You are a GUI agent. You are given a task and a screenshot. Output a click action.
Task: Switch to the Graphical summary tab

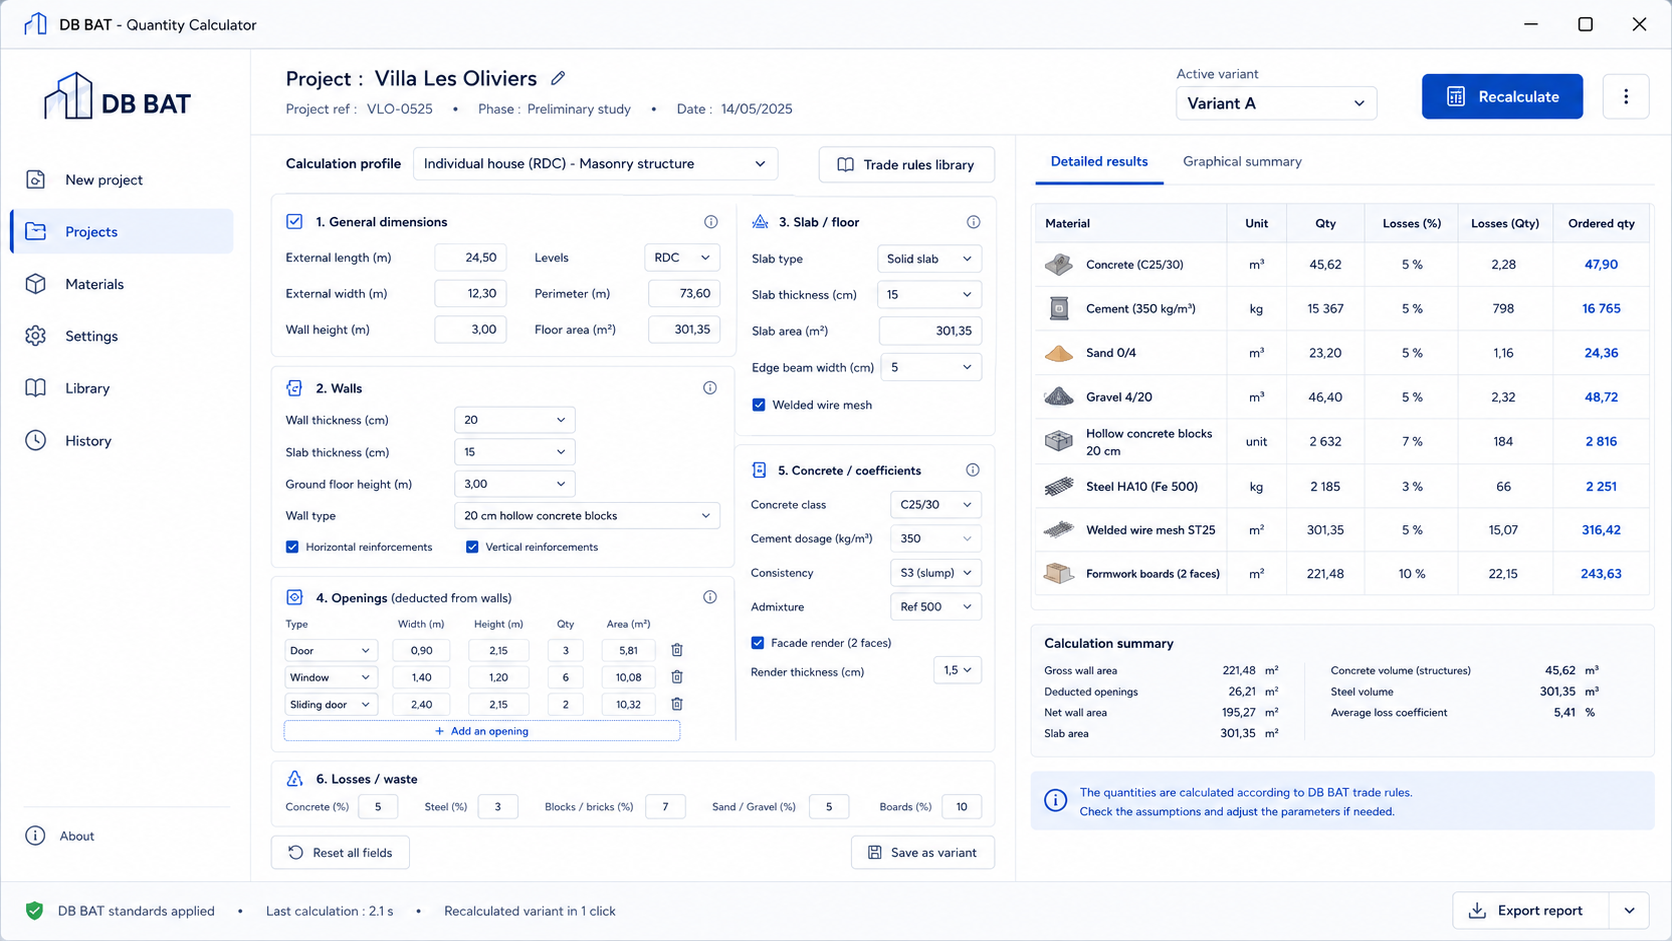click(x=1242, y=162)
